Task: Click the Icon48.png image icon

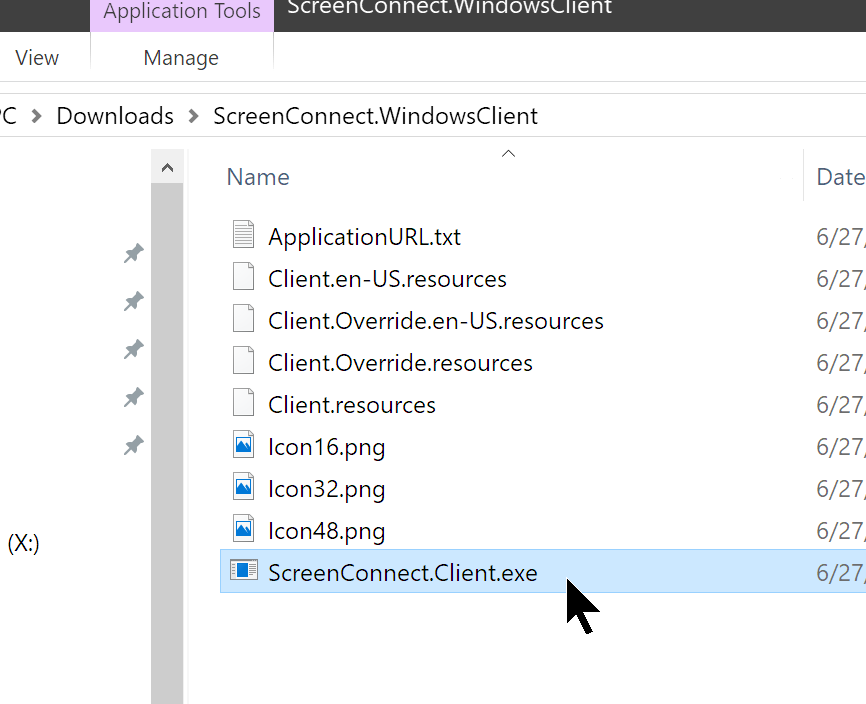Action: pyautogui.click(x=243, y=528)
